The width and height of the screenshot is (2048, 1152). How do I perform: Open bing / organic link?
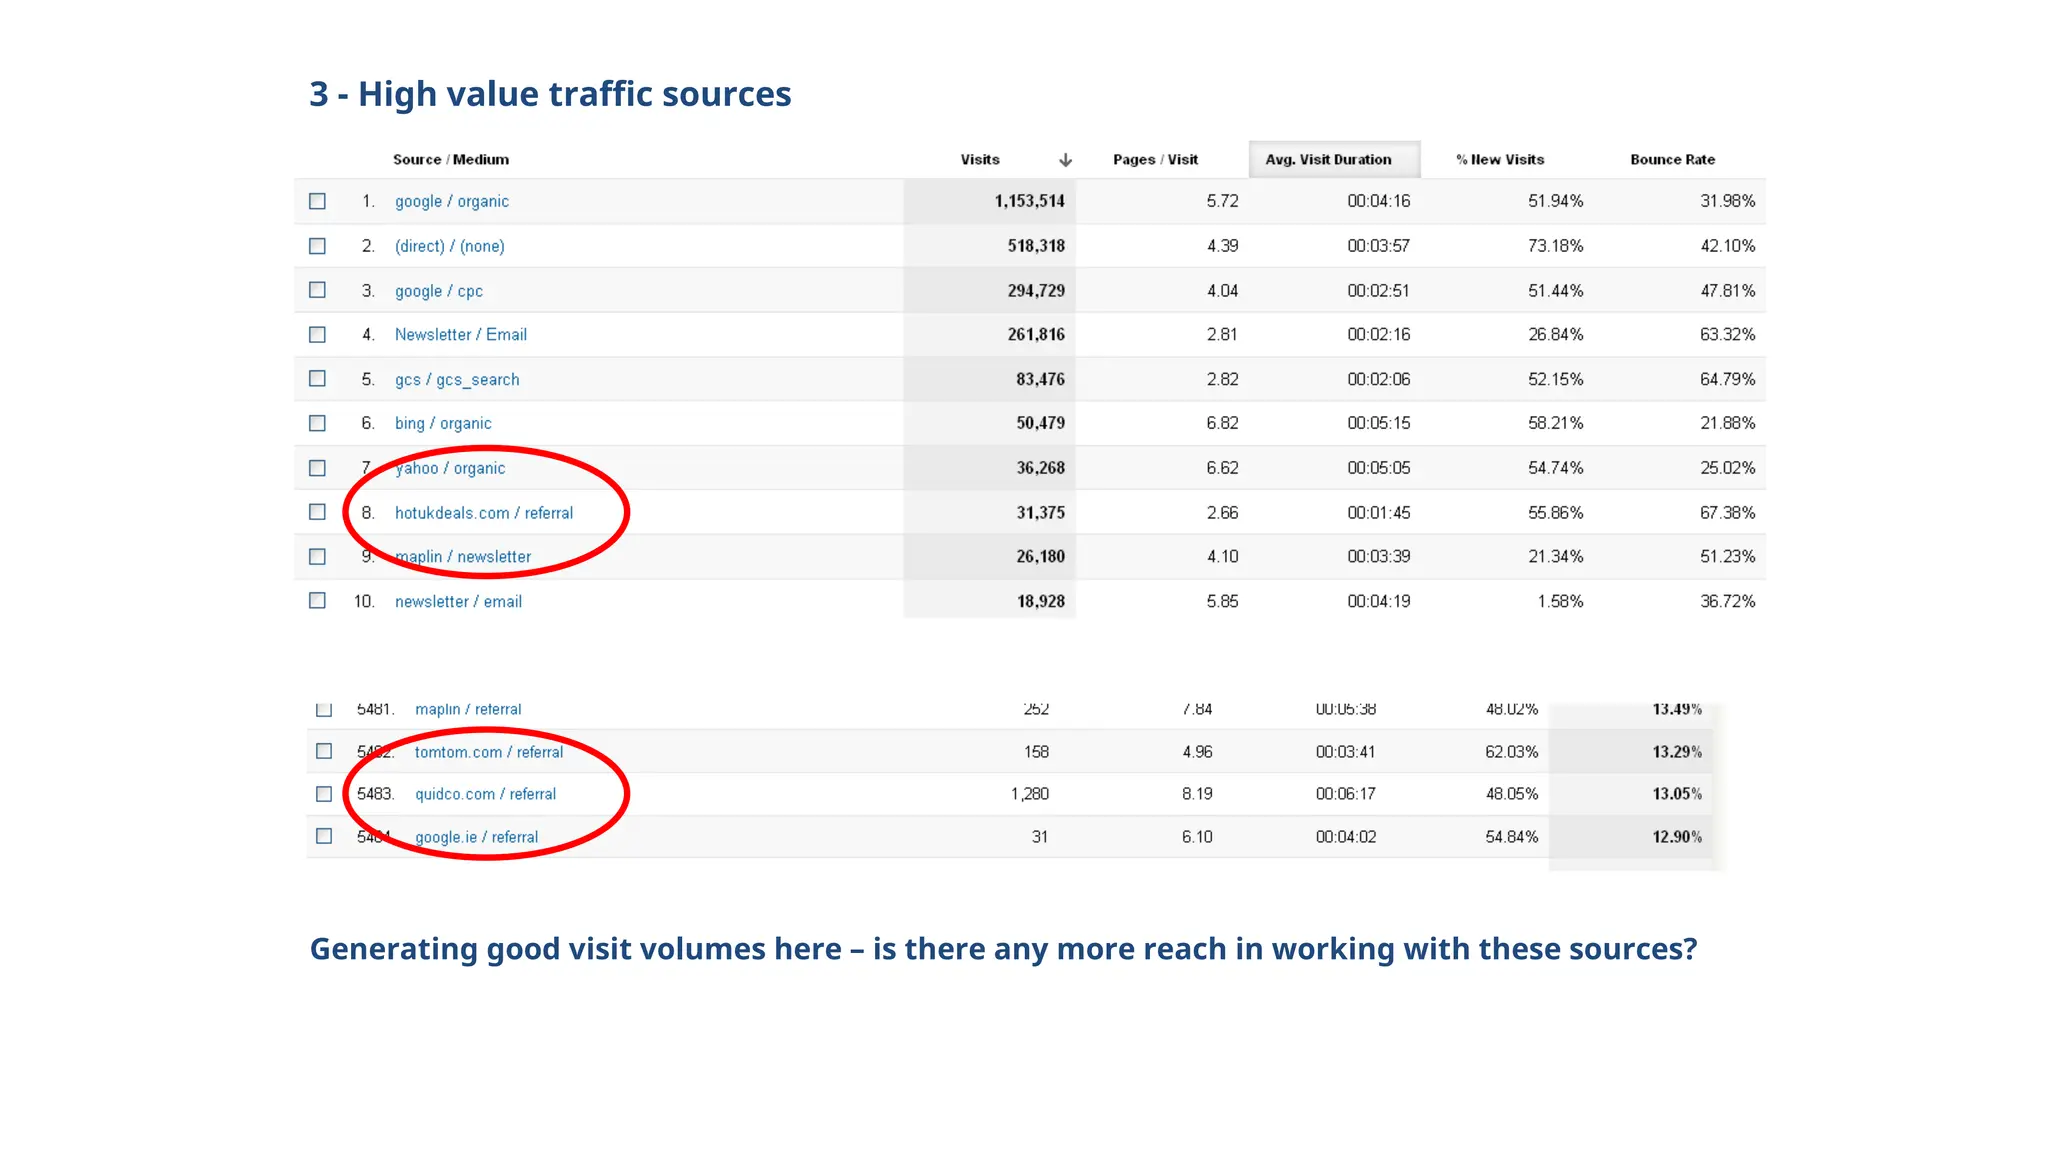click(x=443, y=424)
